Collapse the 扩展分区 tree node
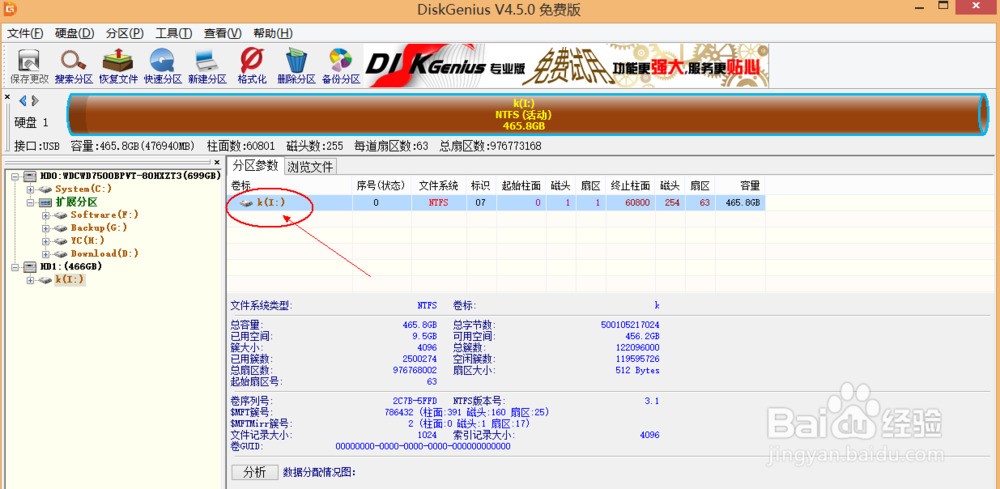This screenshot has height=489, width=1000. (30, 202)
